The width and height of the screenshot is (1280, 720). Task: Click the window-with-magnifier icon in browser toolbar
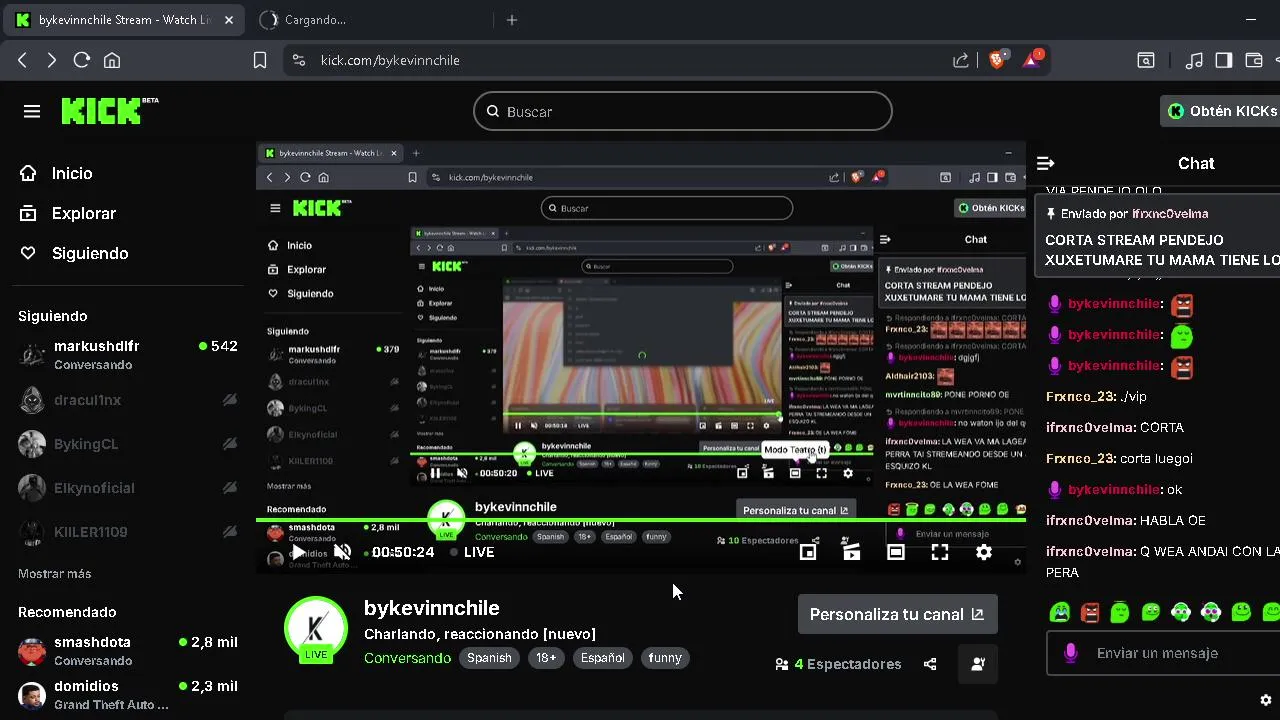tap(1146, 60)
